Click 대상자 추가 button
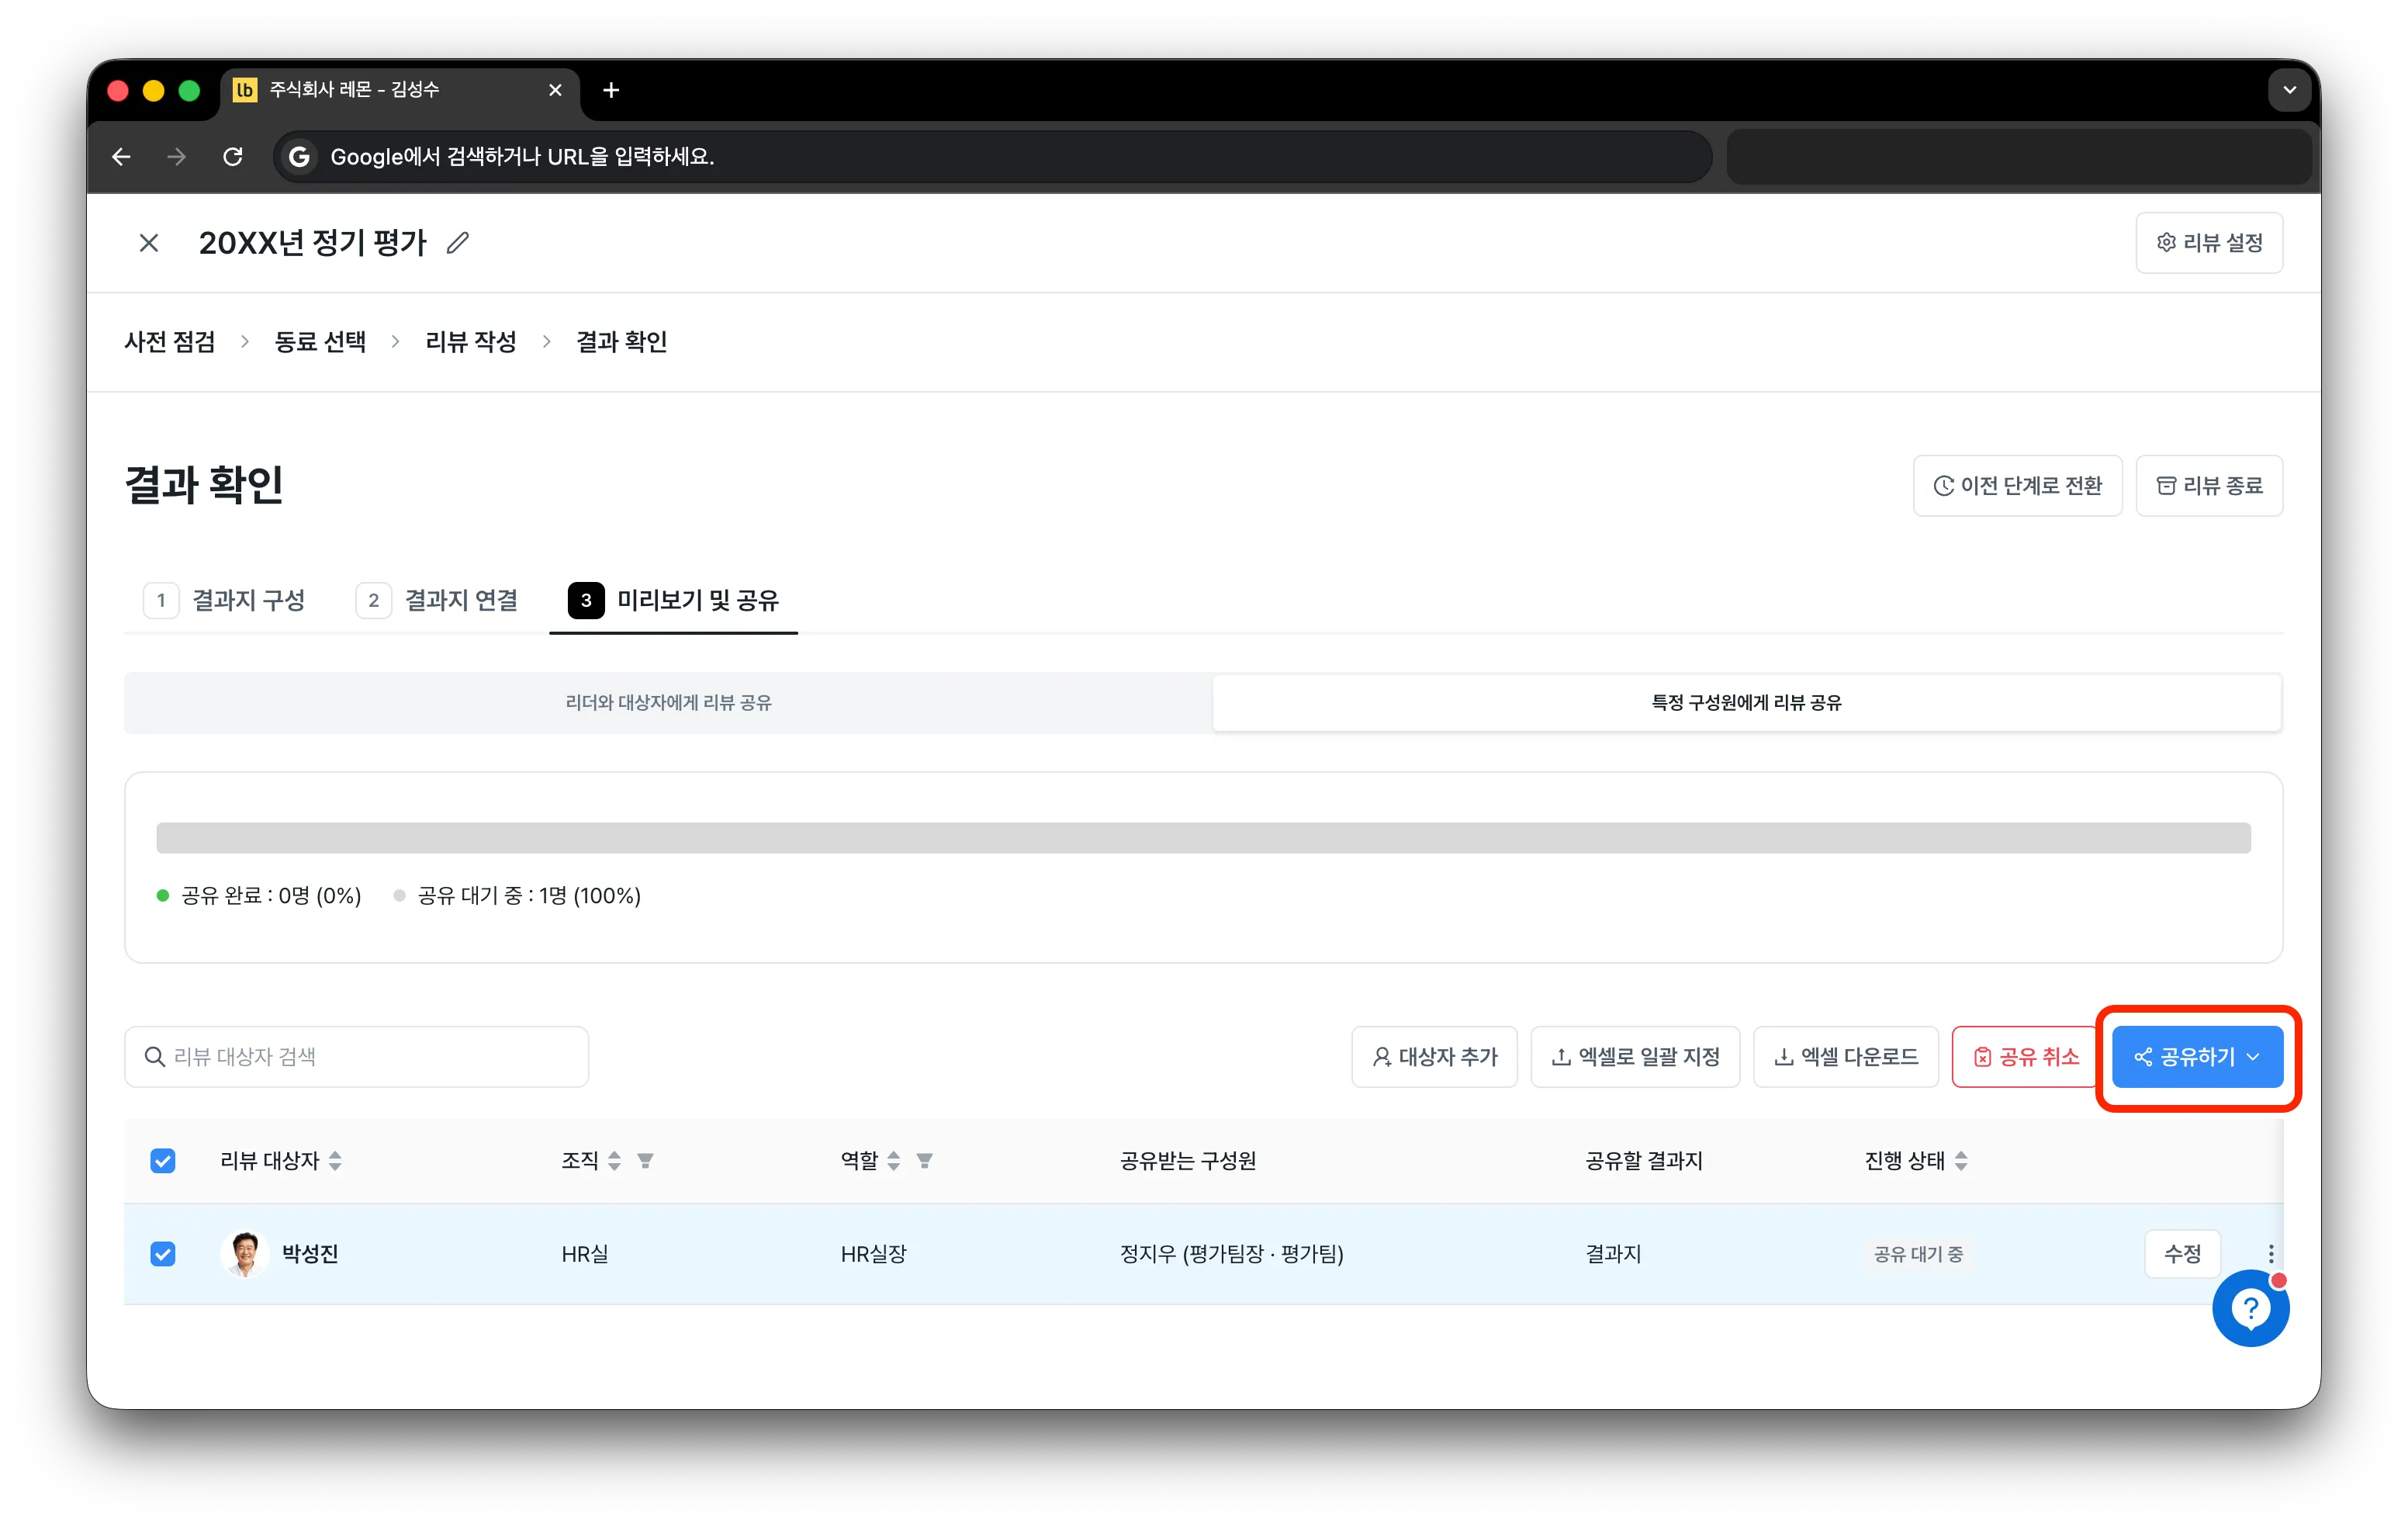The height and width of the screenshot is (1524, 2408). tap(1434, 1057)
